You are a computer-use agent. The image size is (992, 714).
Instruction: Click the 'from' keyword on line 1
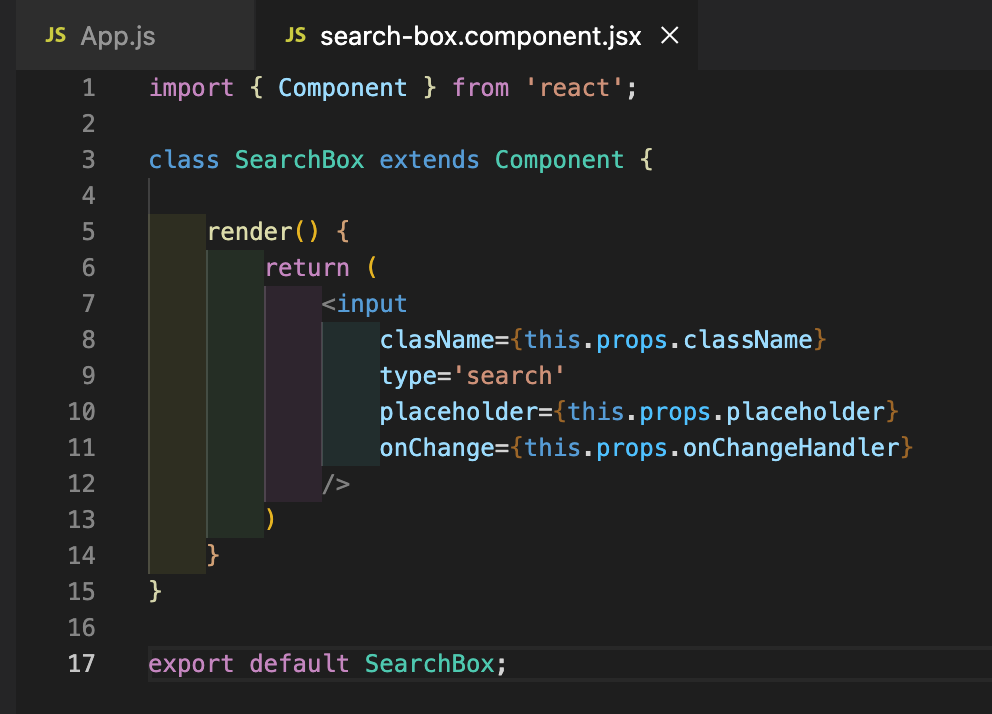click(480, 88)
